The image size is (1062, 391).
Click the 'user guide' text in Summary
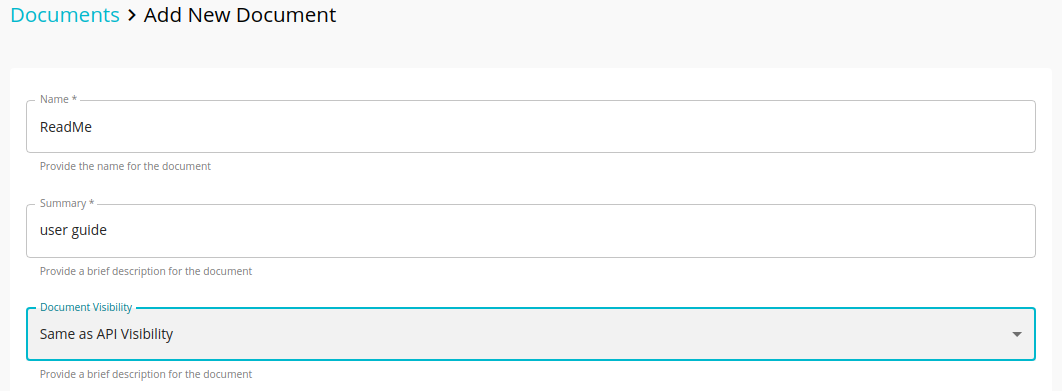coord(73,230)
